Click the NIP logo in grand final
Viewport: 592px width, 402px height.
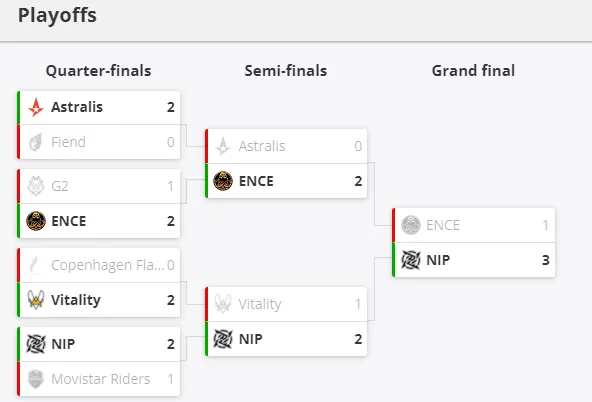411,260
